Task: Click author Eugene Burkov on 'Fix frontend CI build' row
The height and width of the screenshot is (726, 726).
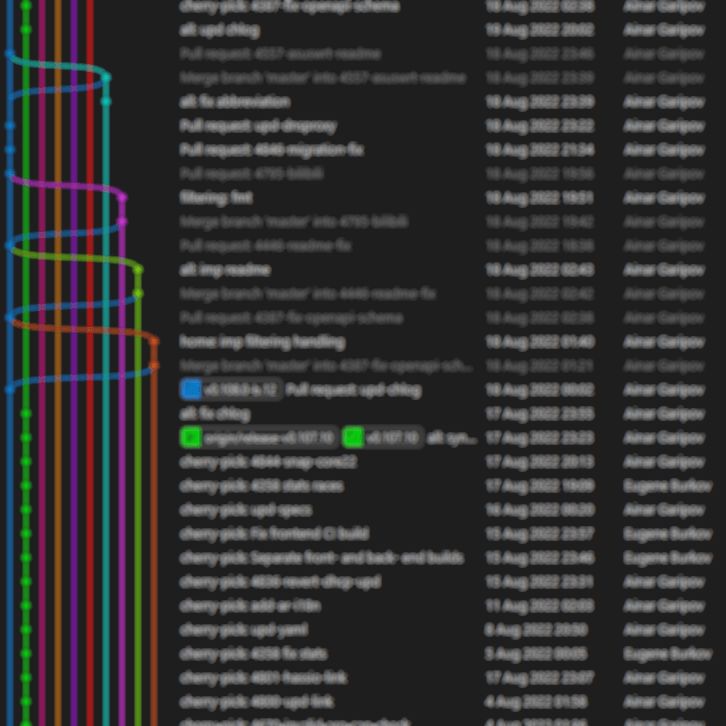Action: (x=668, y=534)
